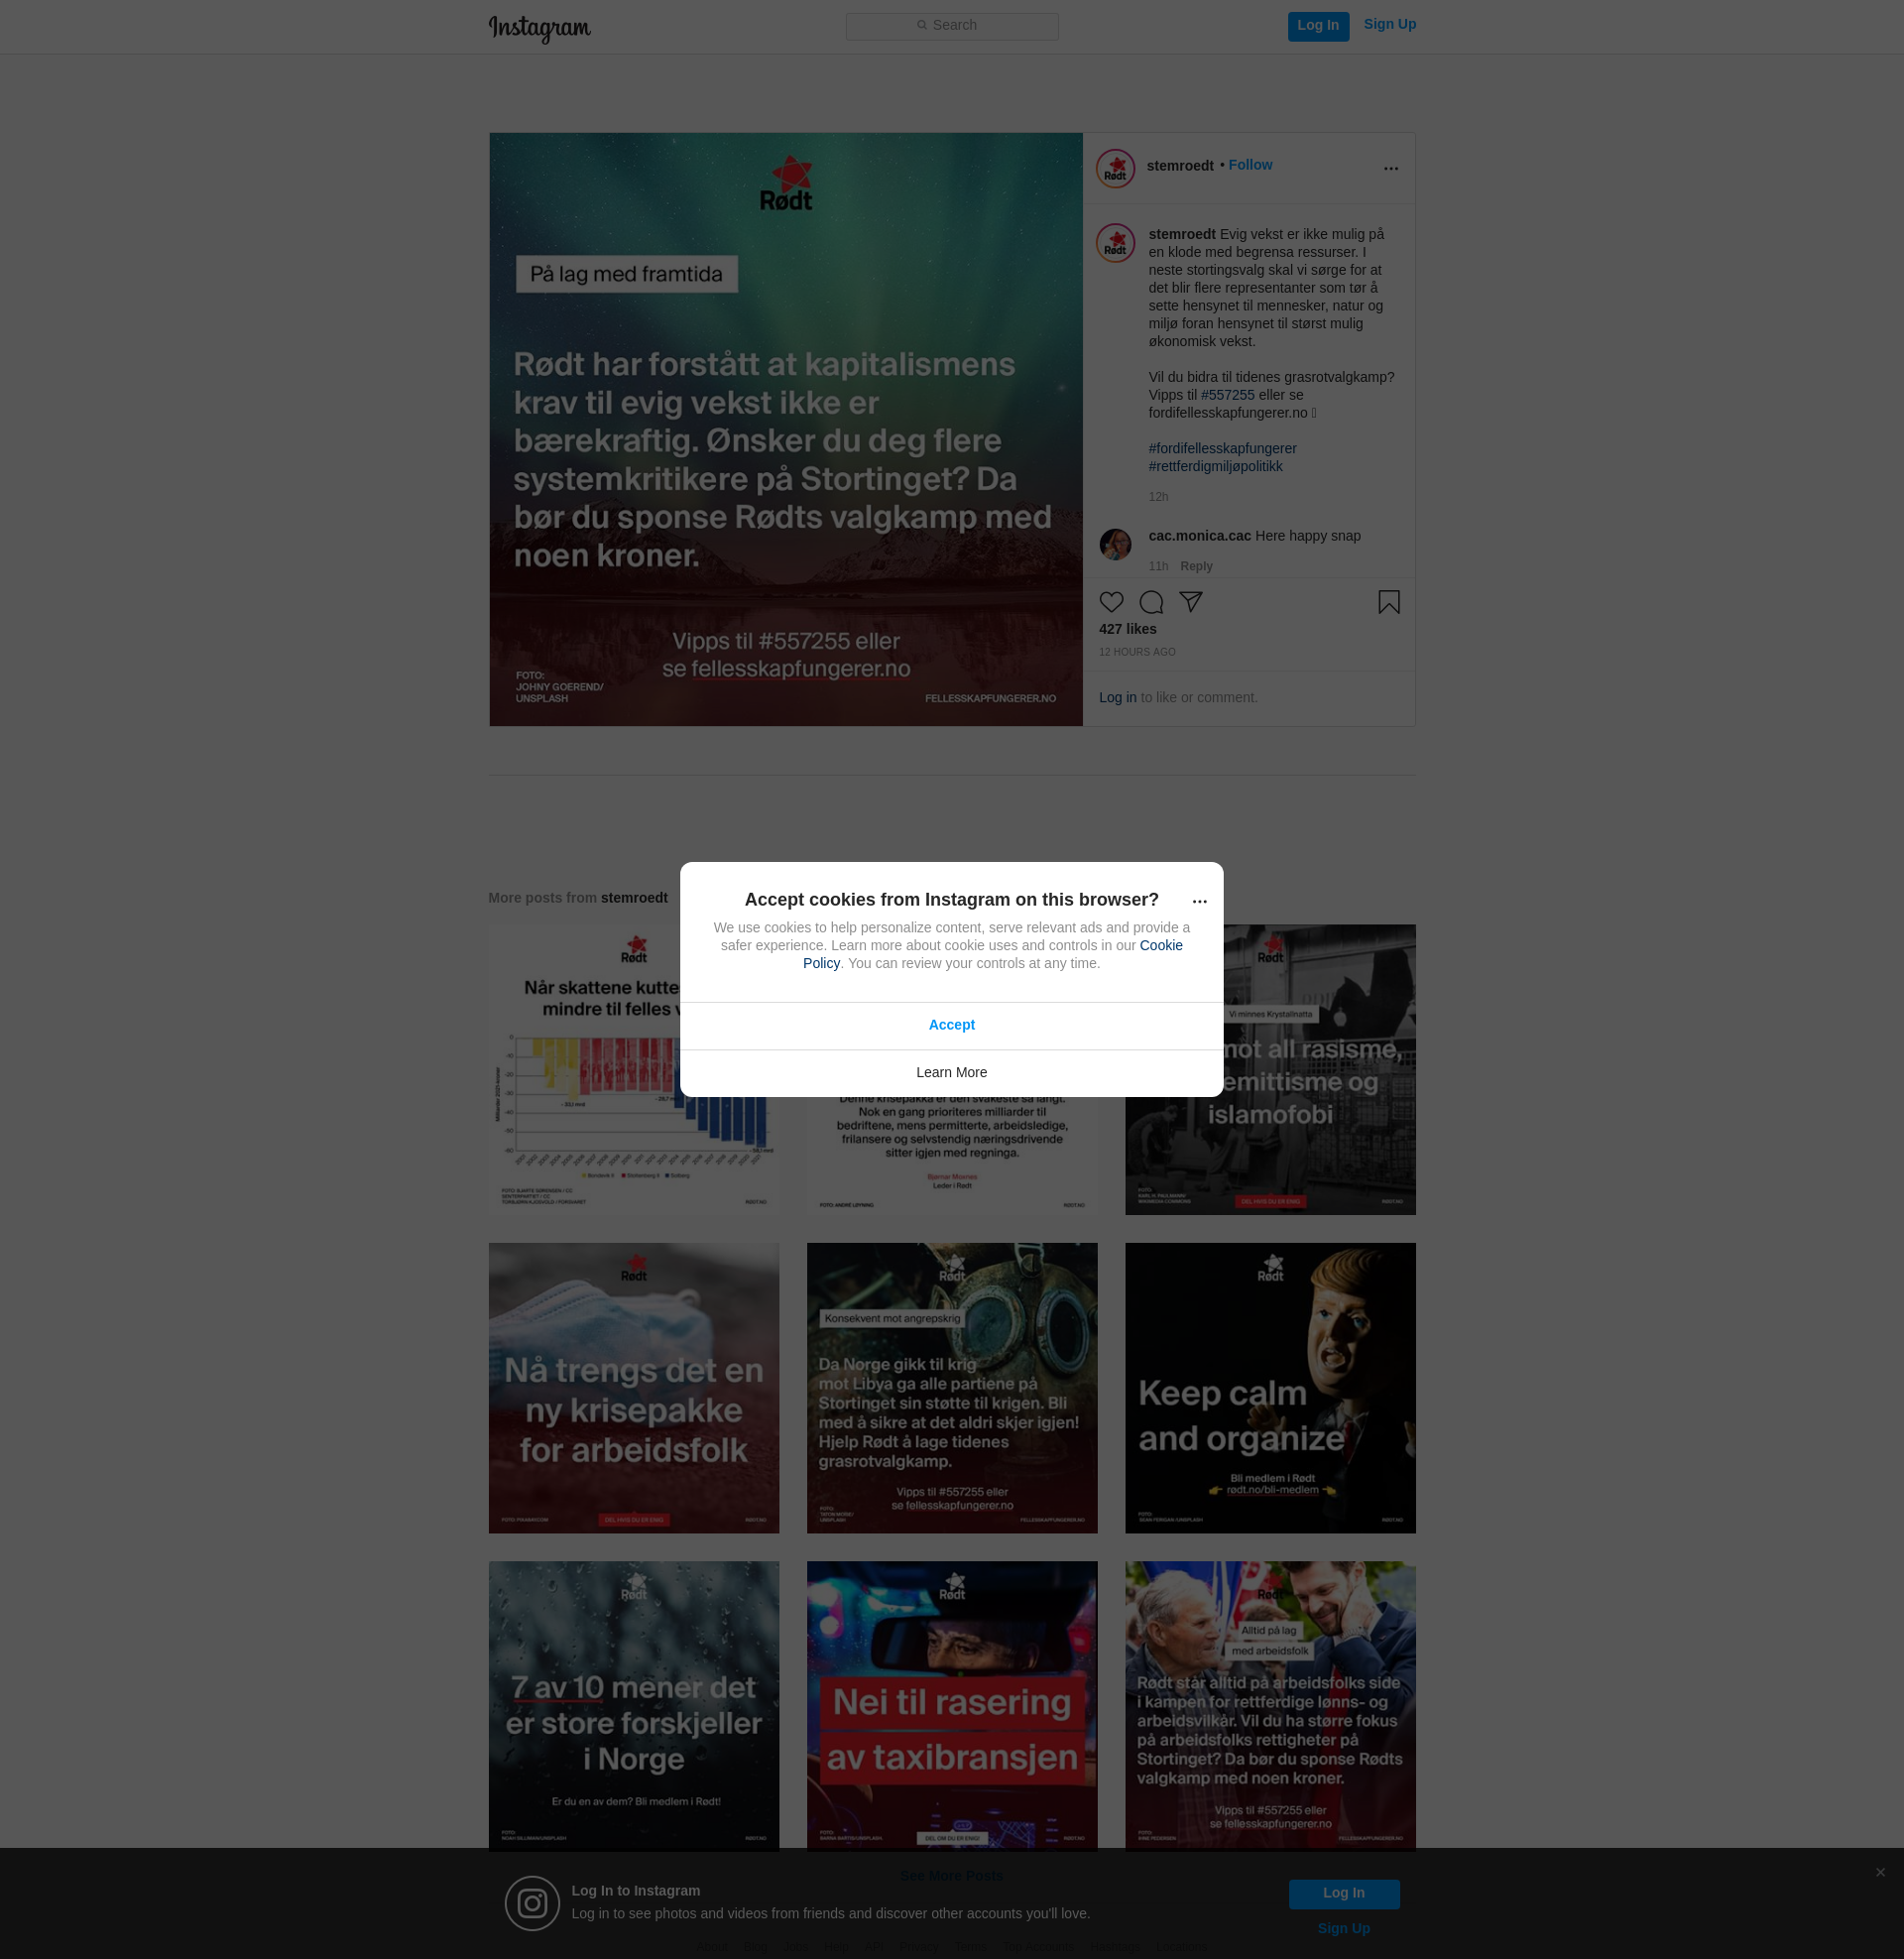Reply to cac.monica.cac comment
Screen dimensions: 1904x1959
click(1196, 566)
